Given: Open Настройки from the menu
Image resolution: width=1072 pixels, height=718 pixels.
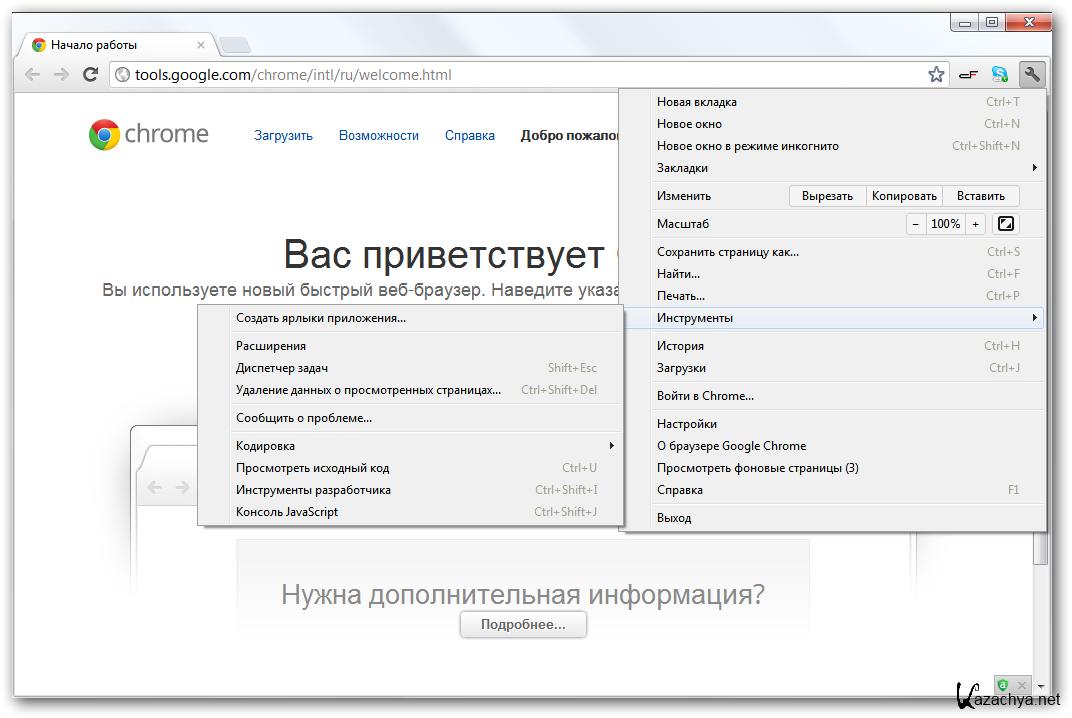Looking at the screenshot, I should [686, 424].
